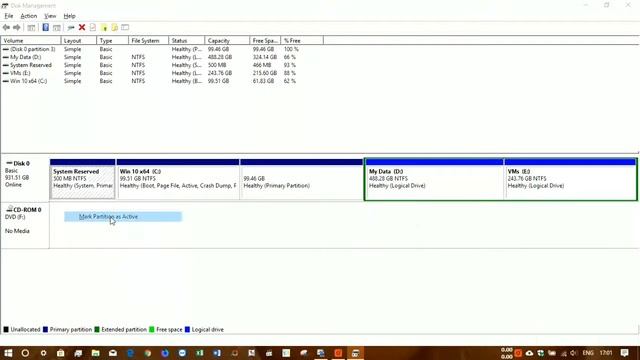Viewport: 640px width, 360px height.
Task: Open File Explorer from the taskbar
Action: (x=96, y=353)
